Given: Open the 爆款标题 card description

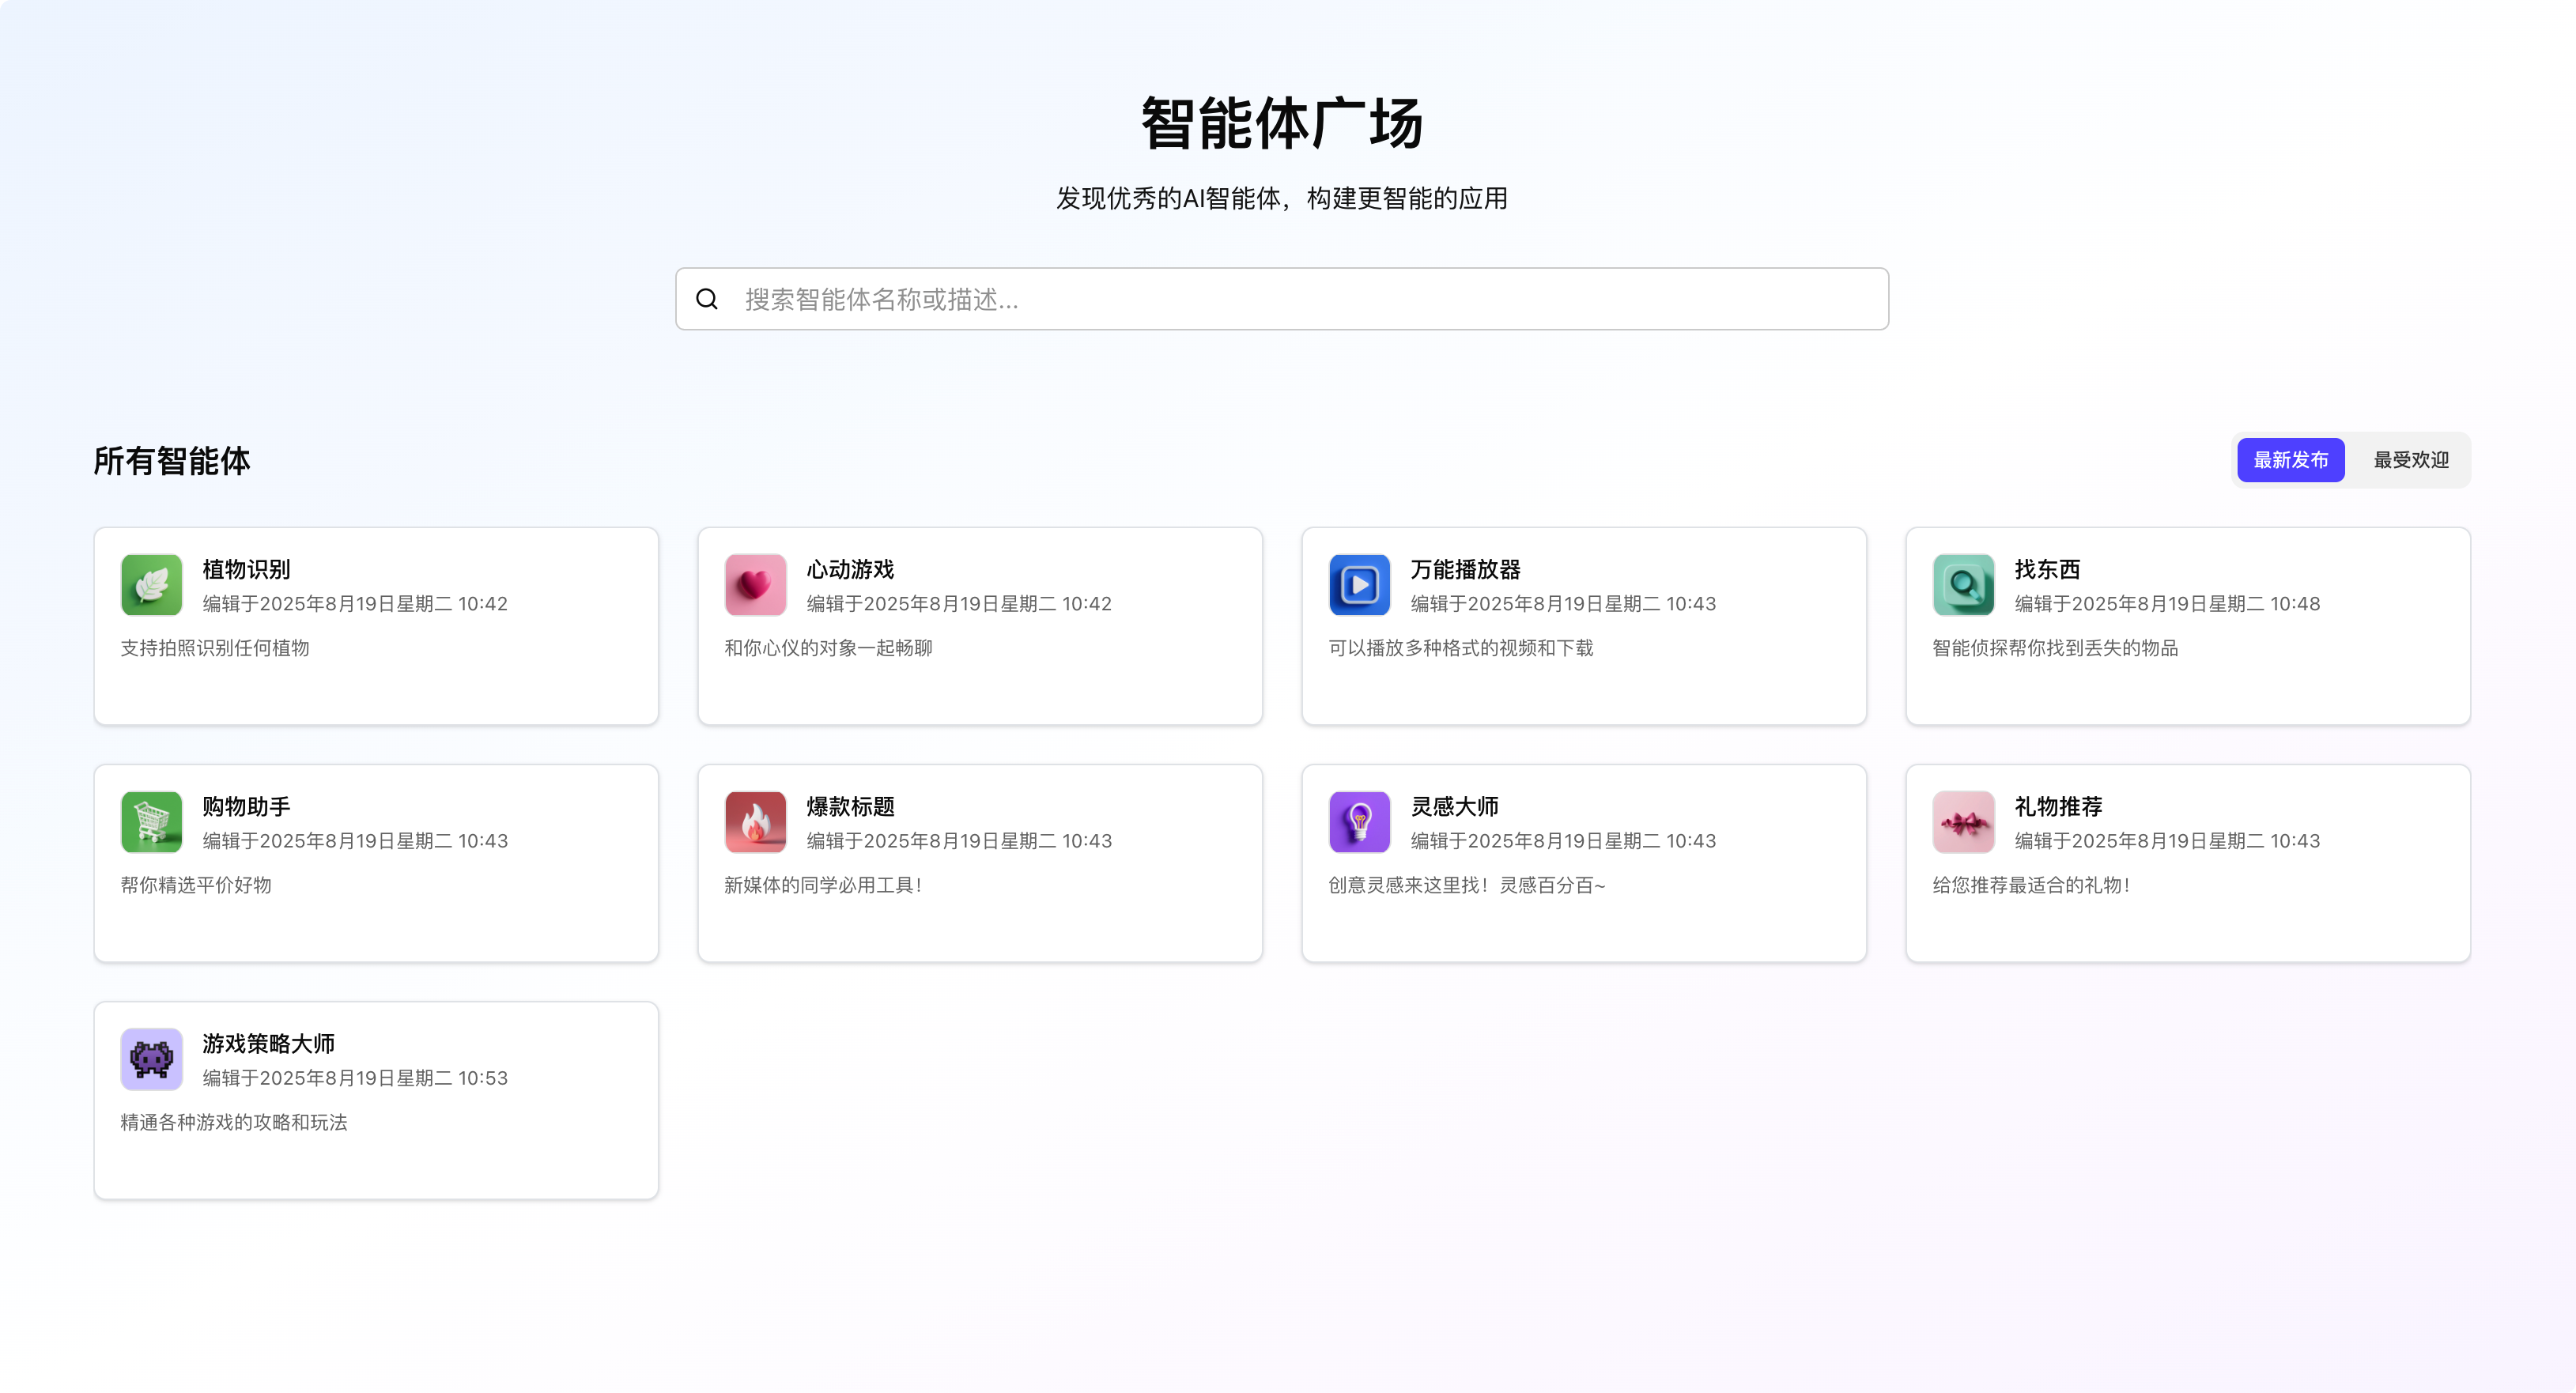Looking at the screenshot, I should click(x=823, y=885).
